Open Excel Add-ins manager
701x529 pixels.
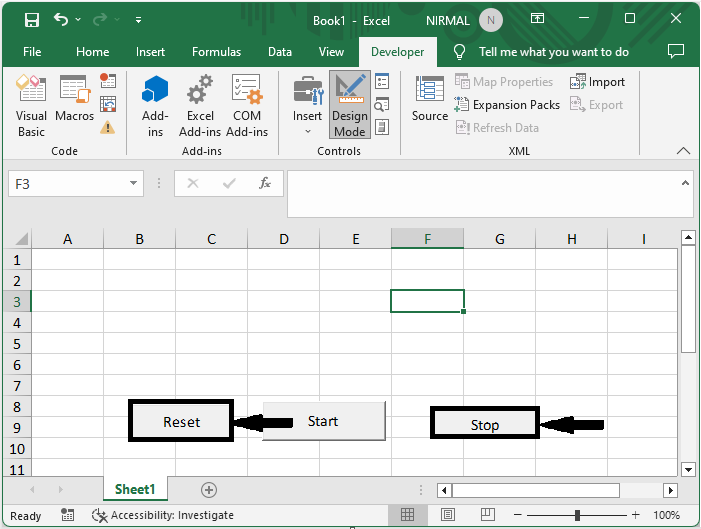[200, 106]
